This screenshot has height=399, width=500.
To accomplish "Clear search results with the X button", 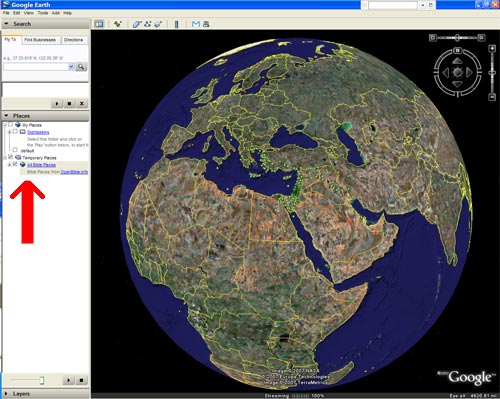I will click(x=82, y=103).
